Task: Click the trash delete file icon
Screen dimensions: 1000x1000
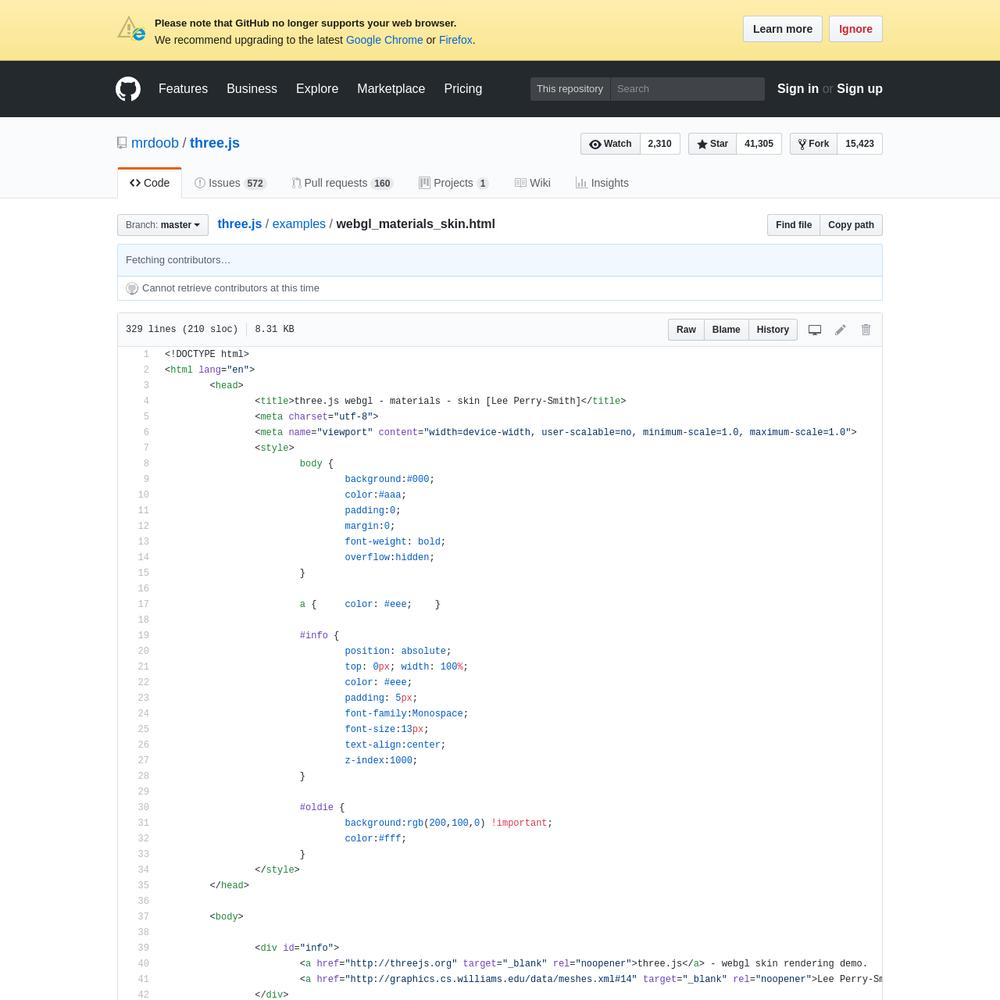Action: (x=865, y=330)
